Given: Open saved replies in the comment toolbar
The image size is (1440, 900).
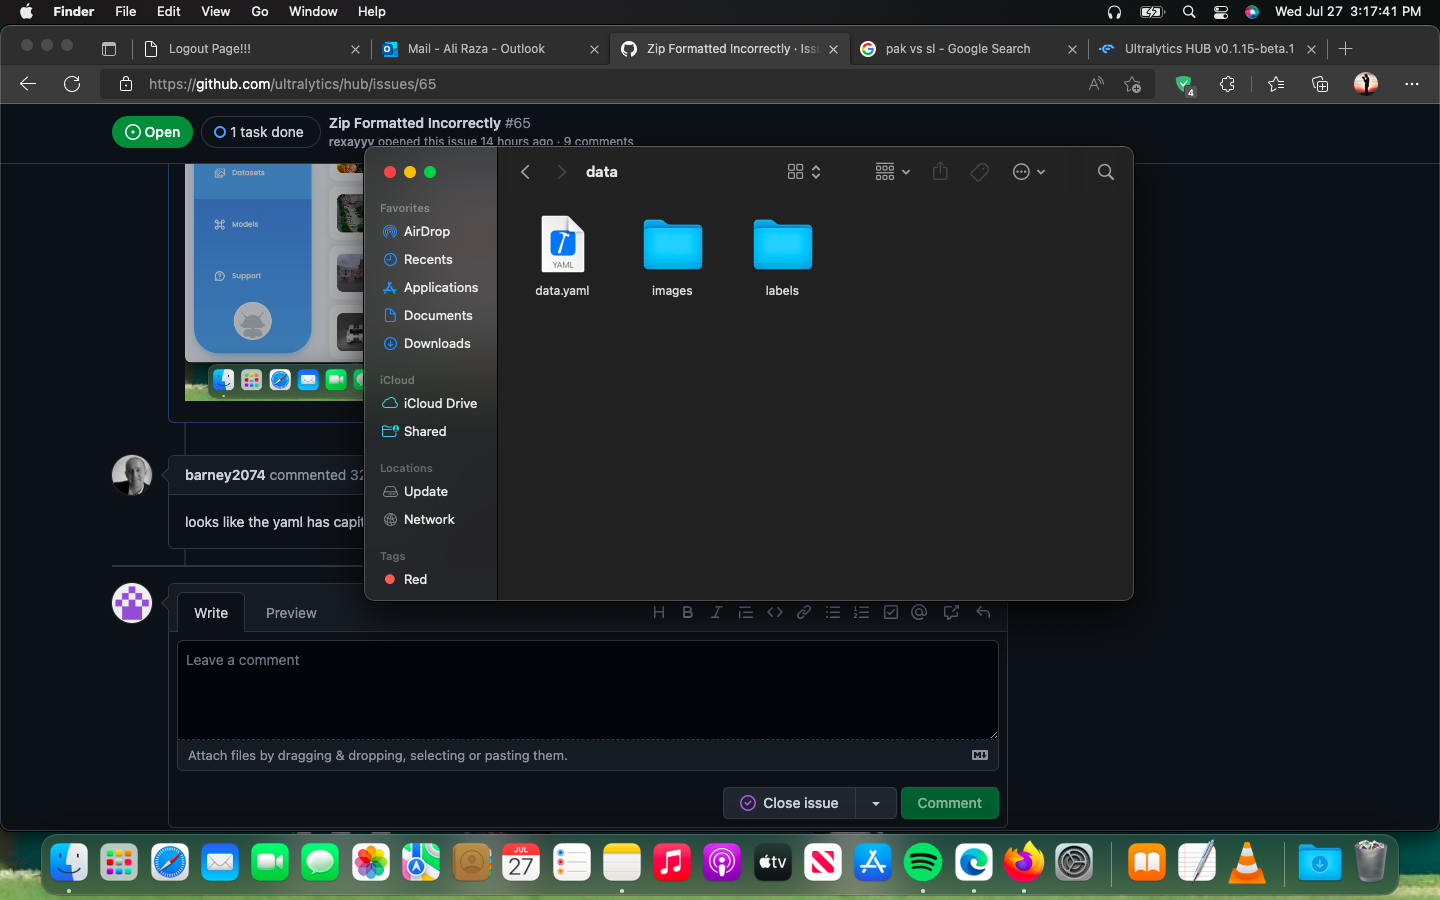Looking at the screenshot, I should tap(951, 611).
